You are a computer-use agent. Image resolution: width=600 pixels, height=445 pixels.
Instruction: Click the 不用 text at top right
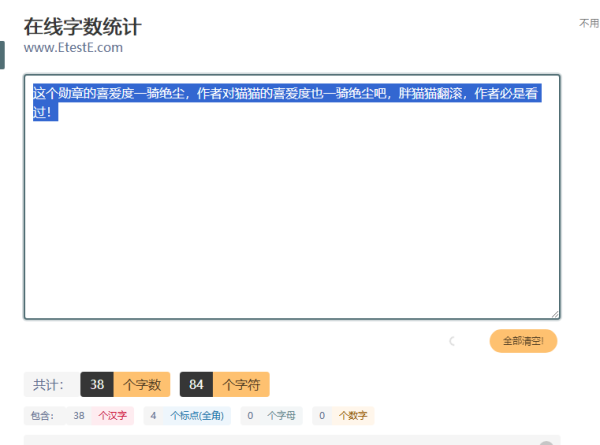pyautogui.click(x=589, y=23)
